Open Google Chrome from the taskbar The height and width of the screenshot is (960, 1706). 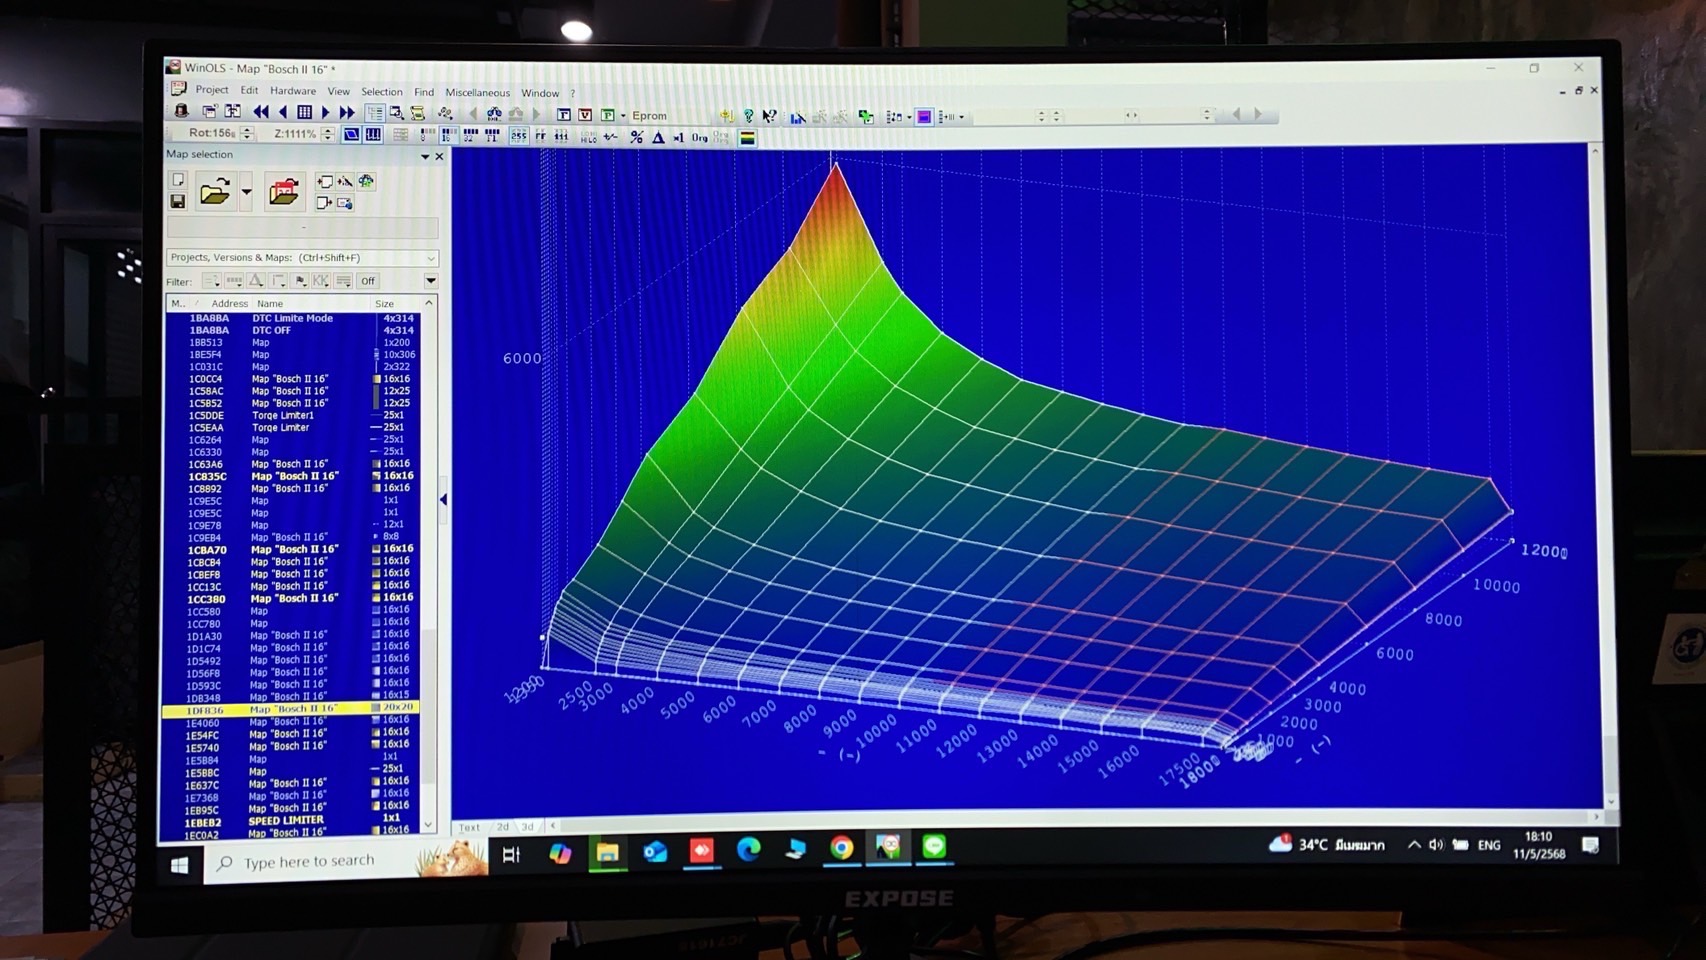pos(841,848)
